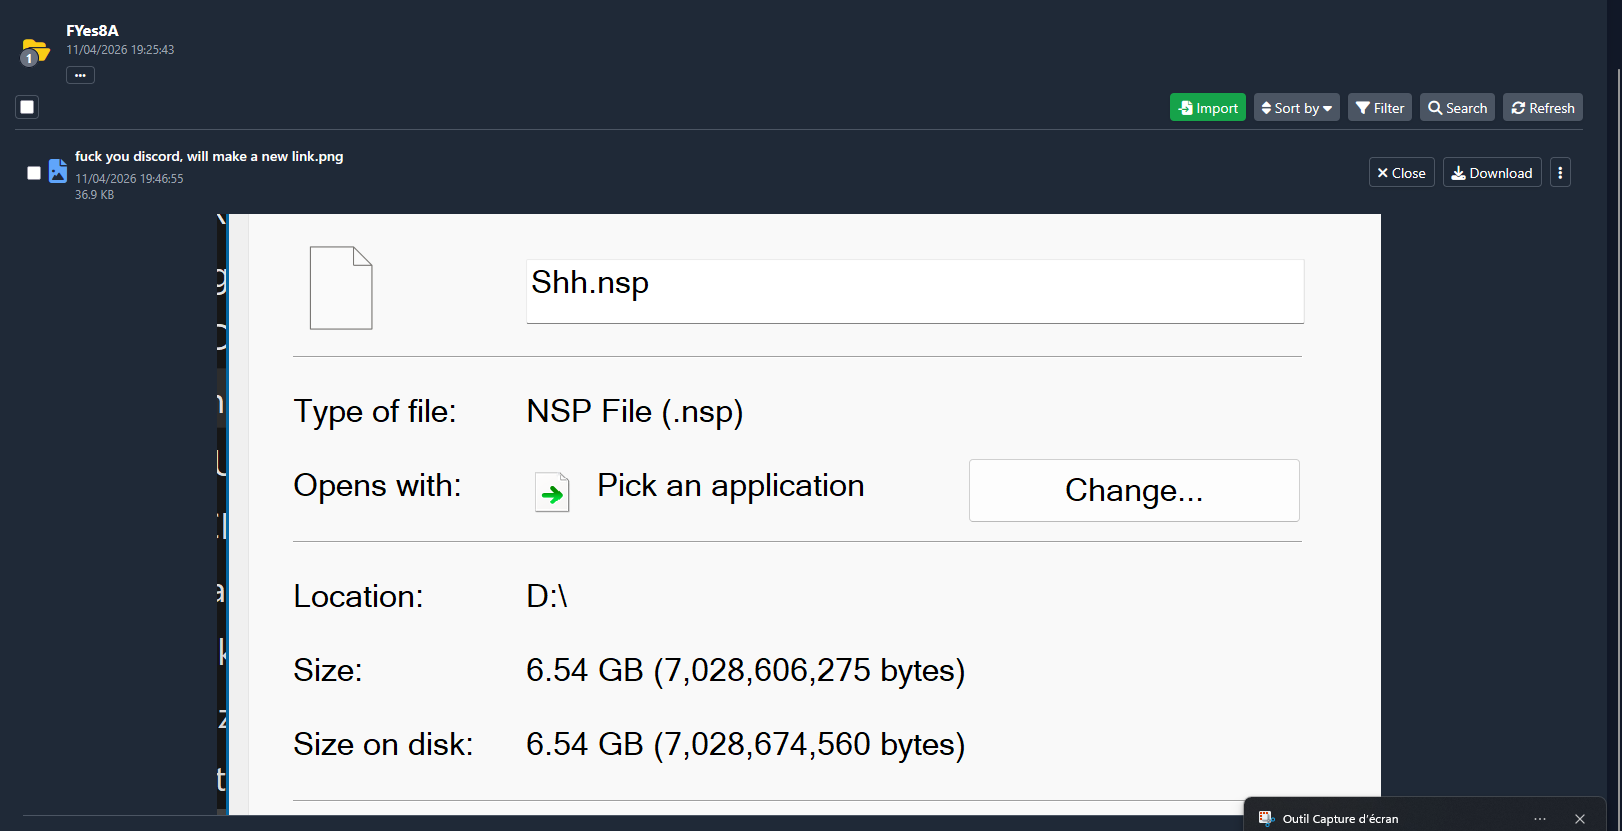This screenshot has width=1622, height=831.
Task: Close the image preview
Action: point(1401,173)
